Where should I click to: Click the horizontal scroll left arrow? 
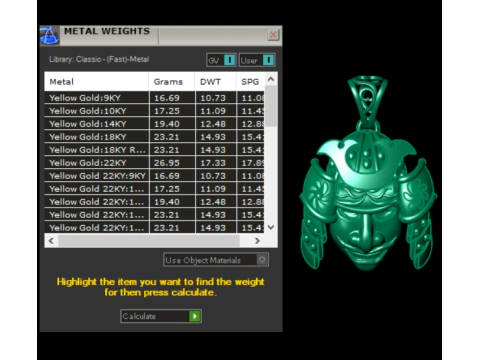click(51, 241)
